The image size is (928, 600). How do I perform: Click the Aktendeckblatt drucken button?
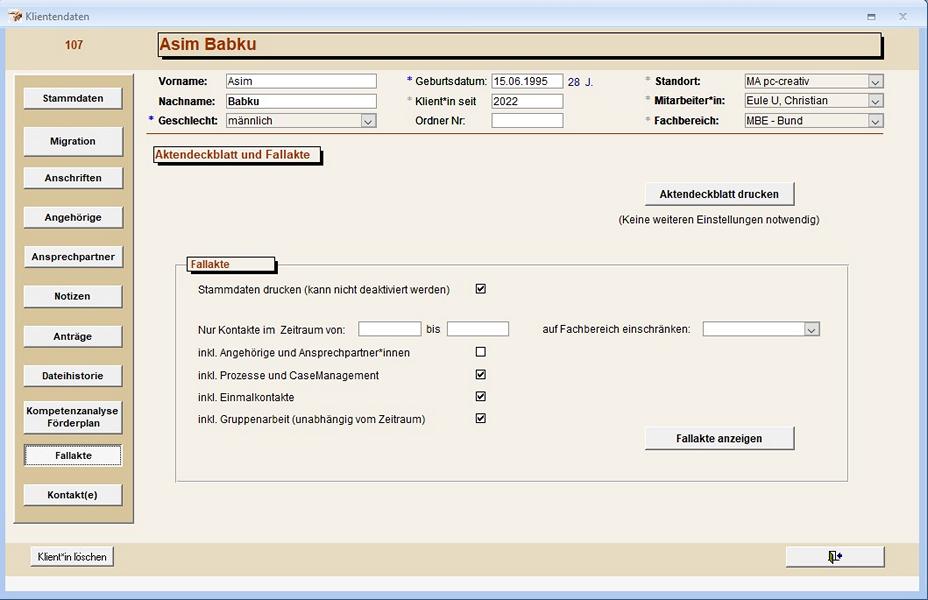720,193
